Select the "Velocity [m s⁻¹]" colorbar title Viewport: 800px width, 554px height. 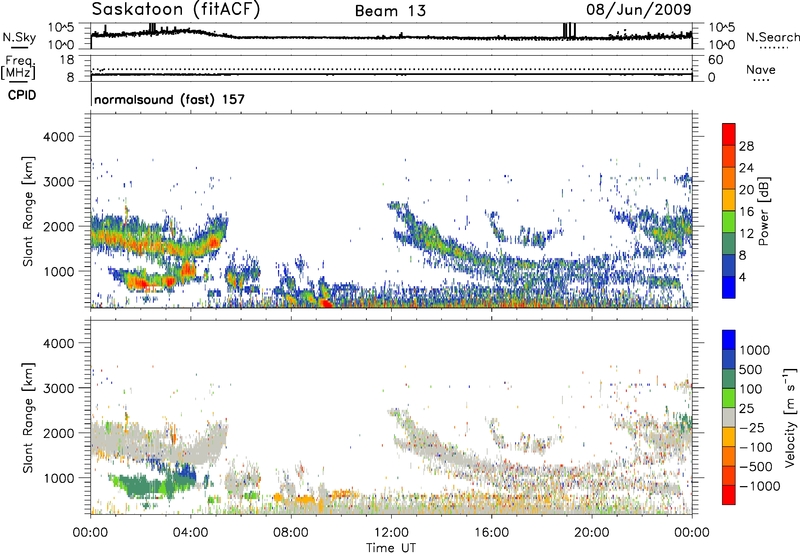pos(790,417)
